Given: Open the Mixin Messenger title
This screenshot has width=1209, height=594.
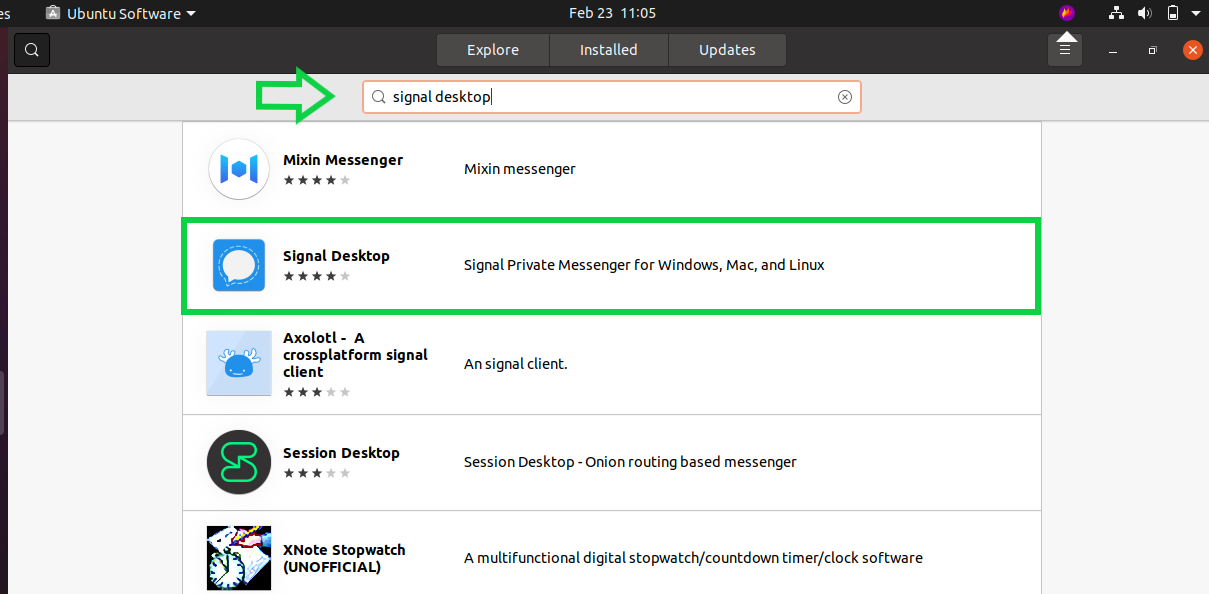Looking at the screenshot, I should pyautogui.click(x=343, y=160).
